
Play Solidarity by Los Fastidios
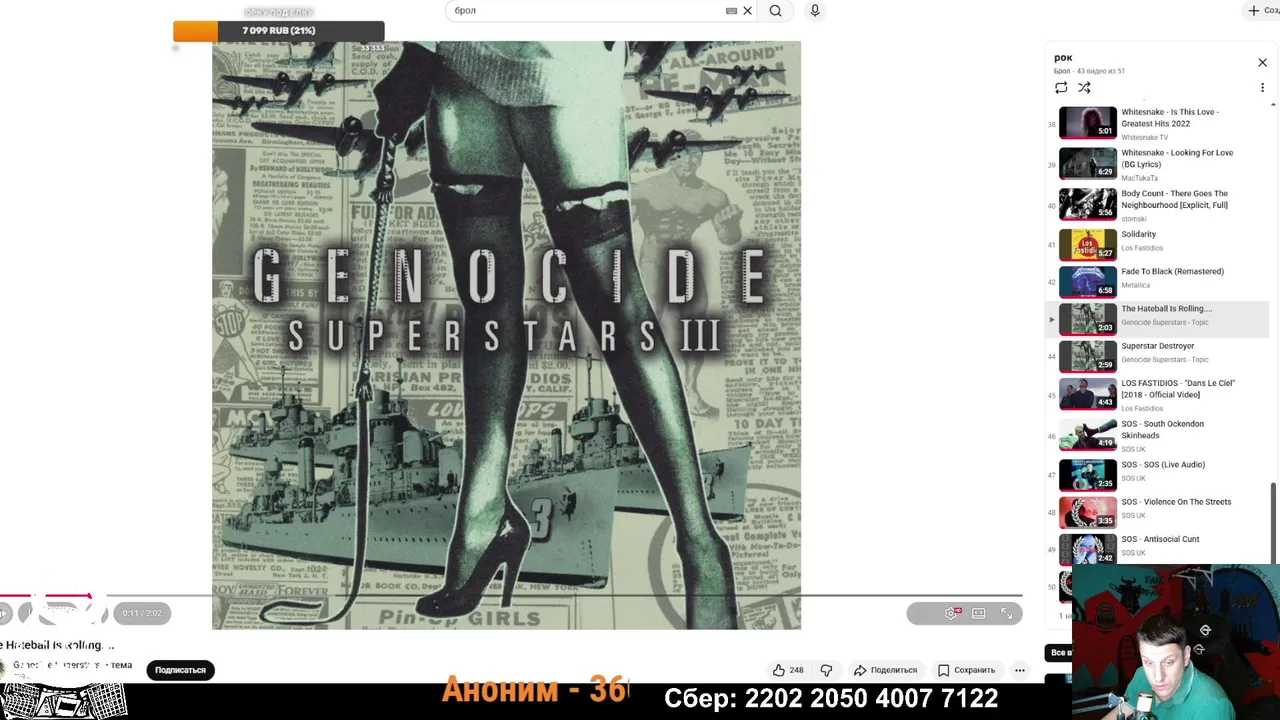coord(1157,245)
